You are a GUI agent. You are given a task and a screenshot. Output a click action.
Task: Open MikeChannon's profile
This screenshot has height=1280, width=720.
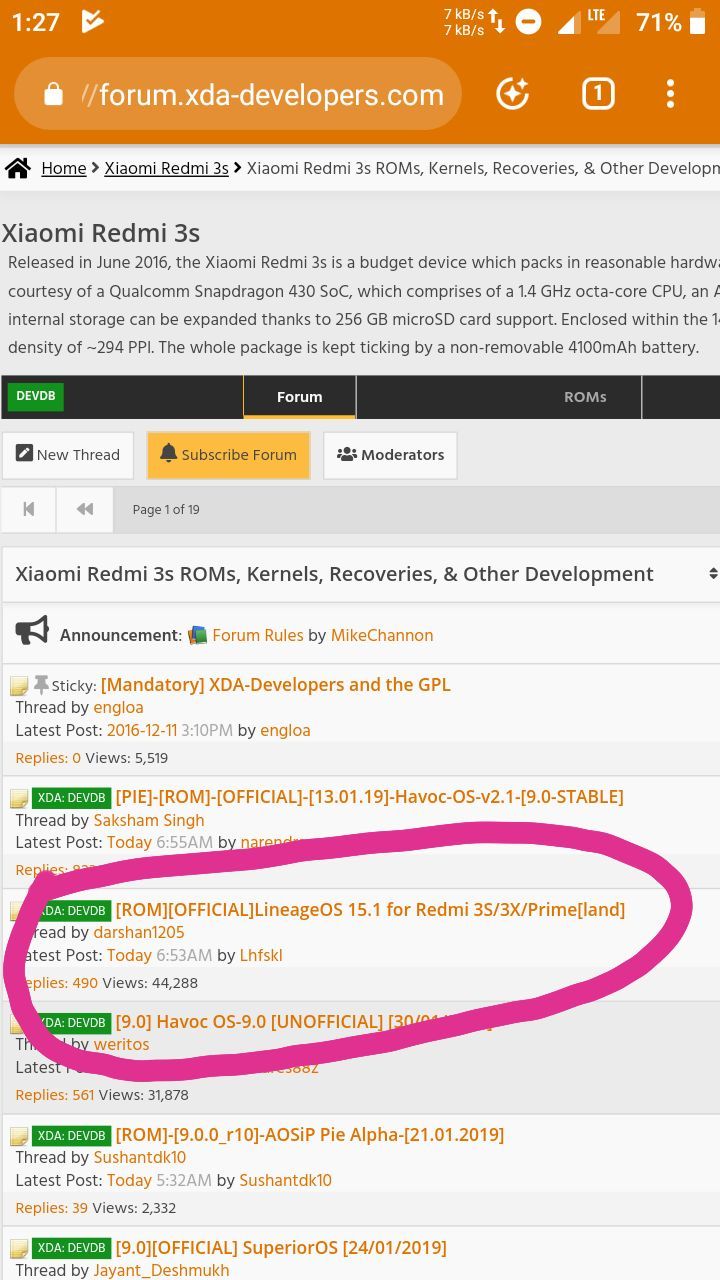(382, 635)
